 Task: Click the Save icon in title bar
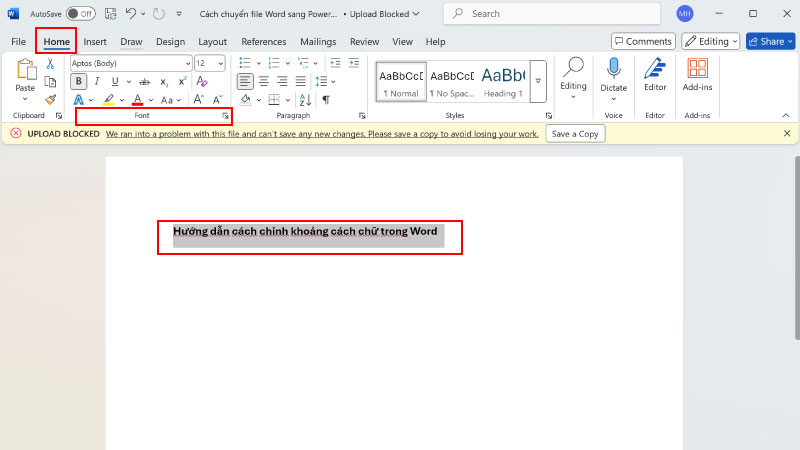coord(111,14)
